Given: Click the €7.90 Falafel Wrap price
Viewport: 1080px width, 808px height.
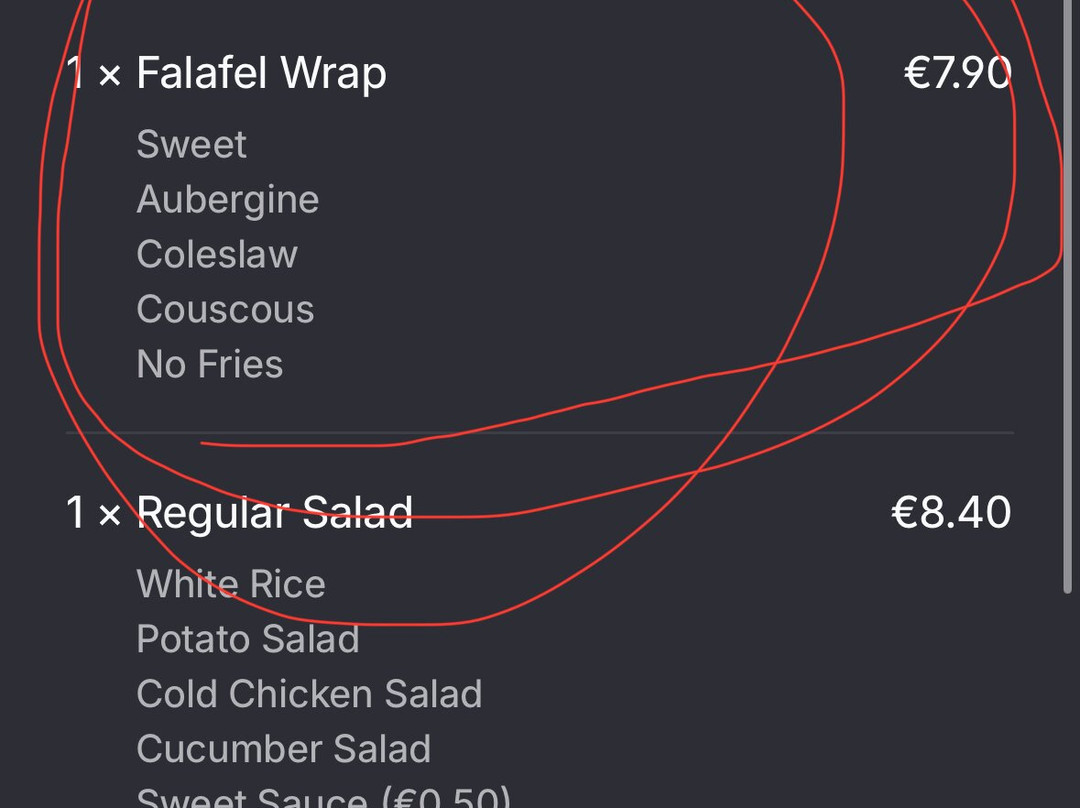Looking at the screenshot, I should point(957,74).
